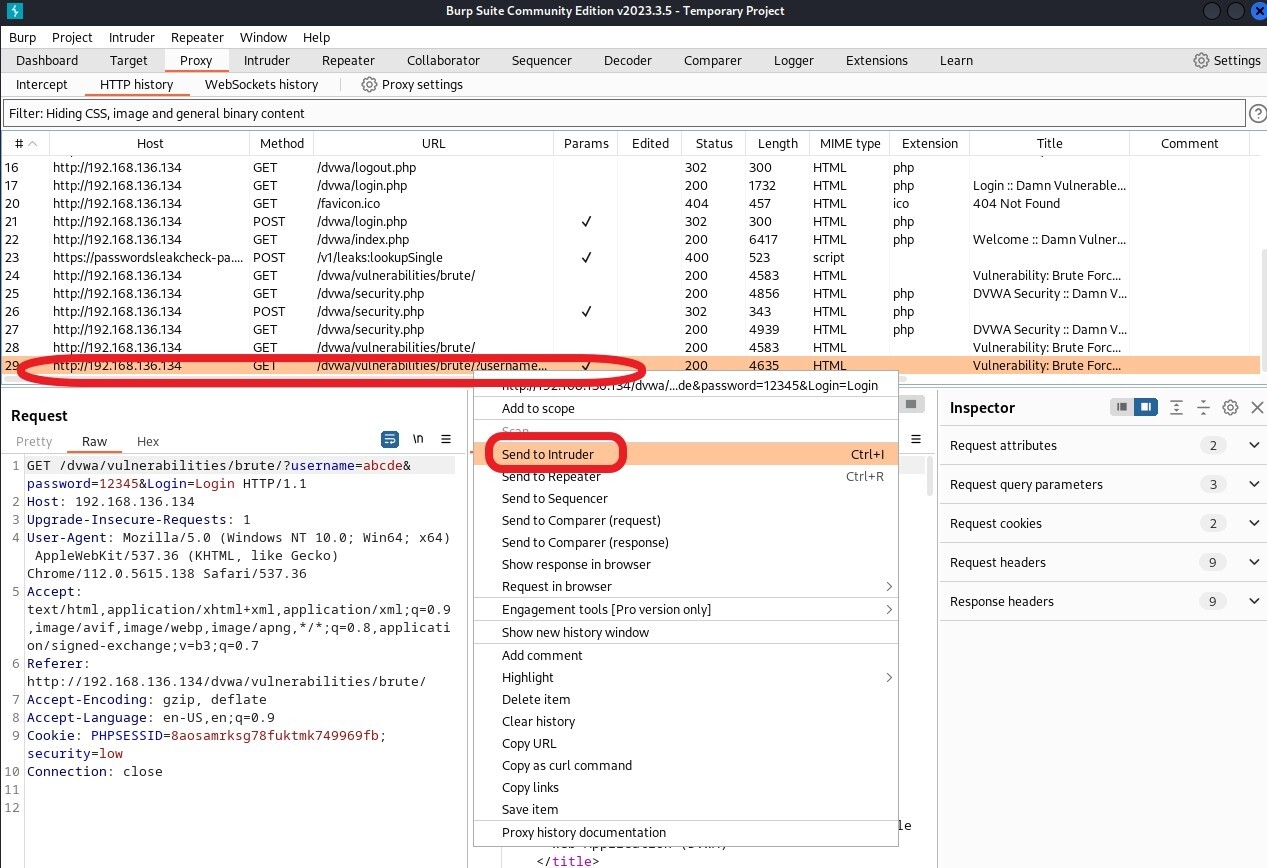Select row 21 POST /dvwa/login.php

[x=630, y=221]
